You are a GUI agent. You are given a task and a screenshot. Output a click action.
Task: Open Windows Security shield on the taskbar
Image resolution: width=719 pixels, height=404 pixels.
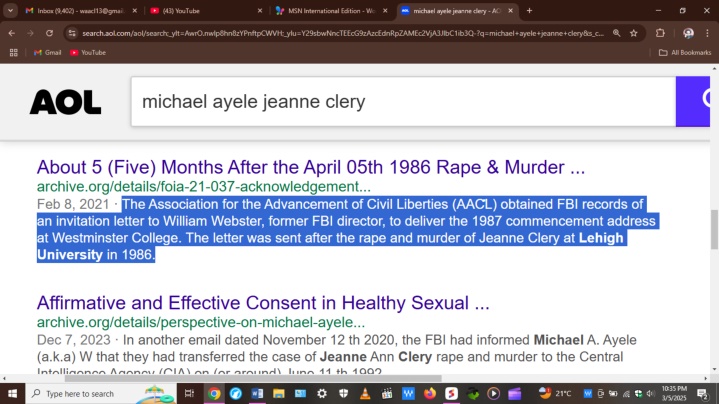(343, 393)
